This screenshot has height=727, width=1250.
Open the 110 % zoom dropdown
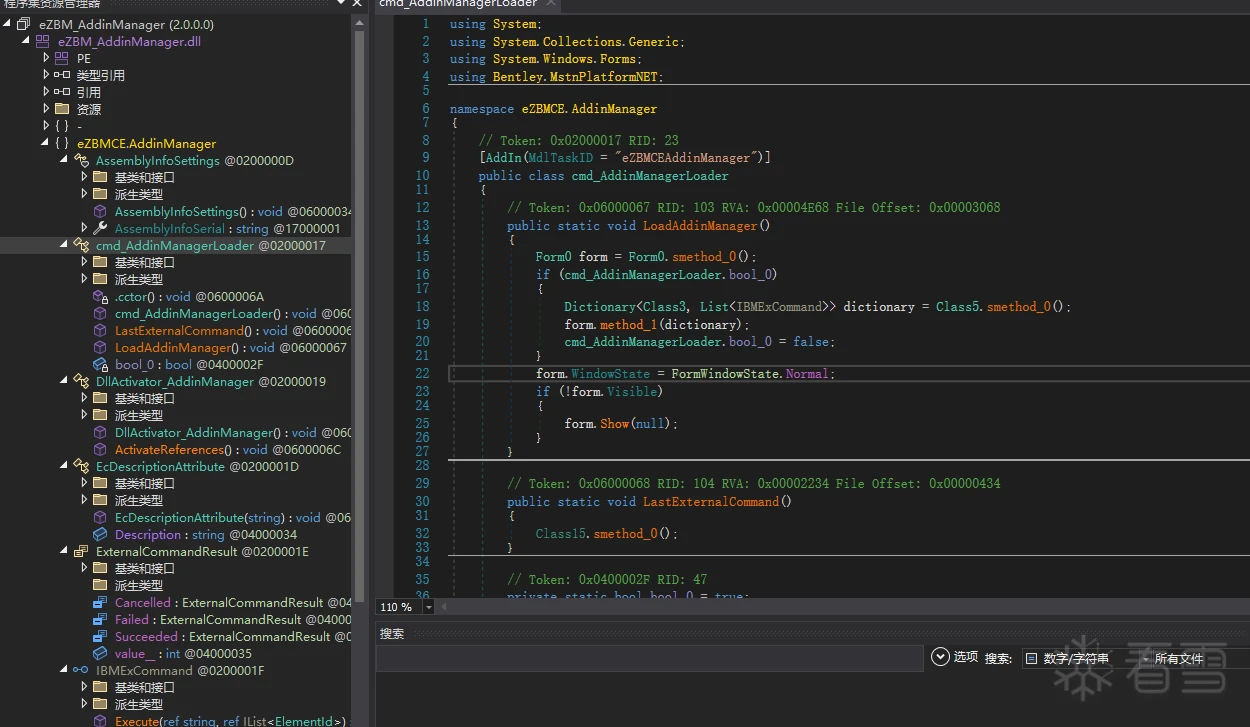click(429, 607)
